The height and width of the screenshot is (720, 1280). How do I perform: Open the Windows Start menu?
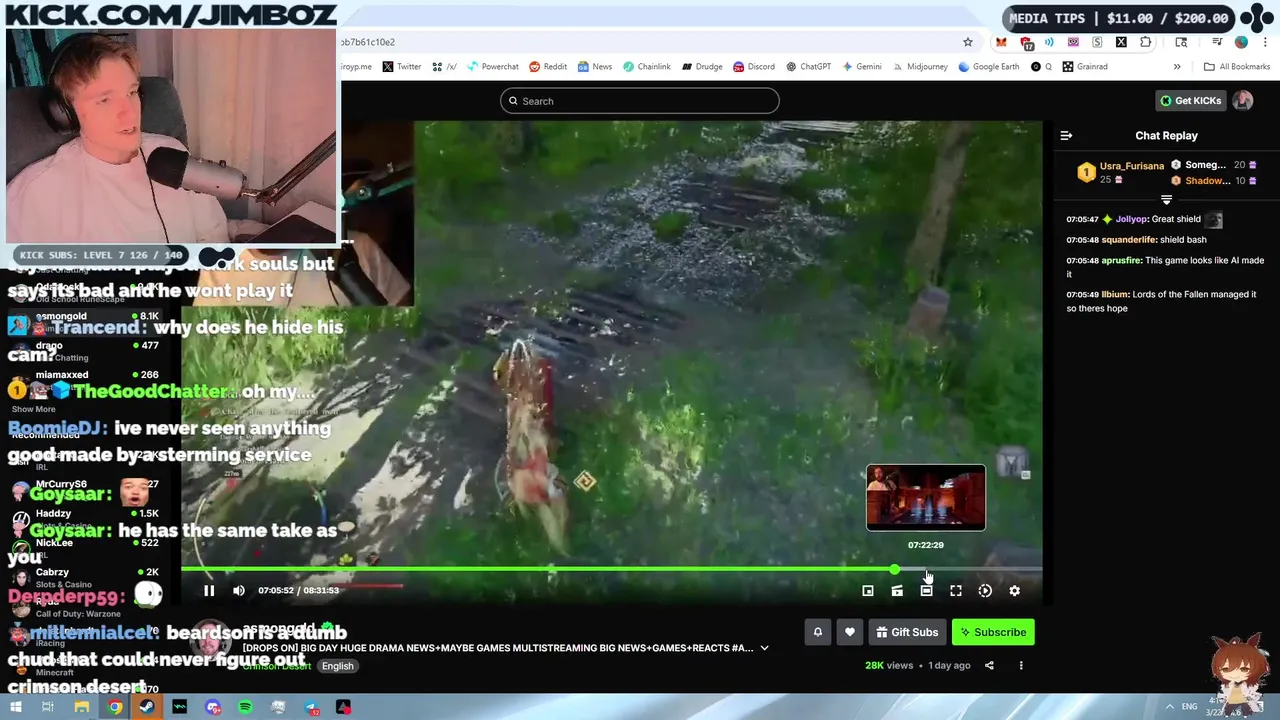pyautogui.click(x=16, y=707)
